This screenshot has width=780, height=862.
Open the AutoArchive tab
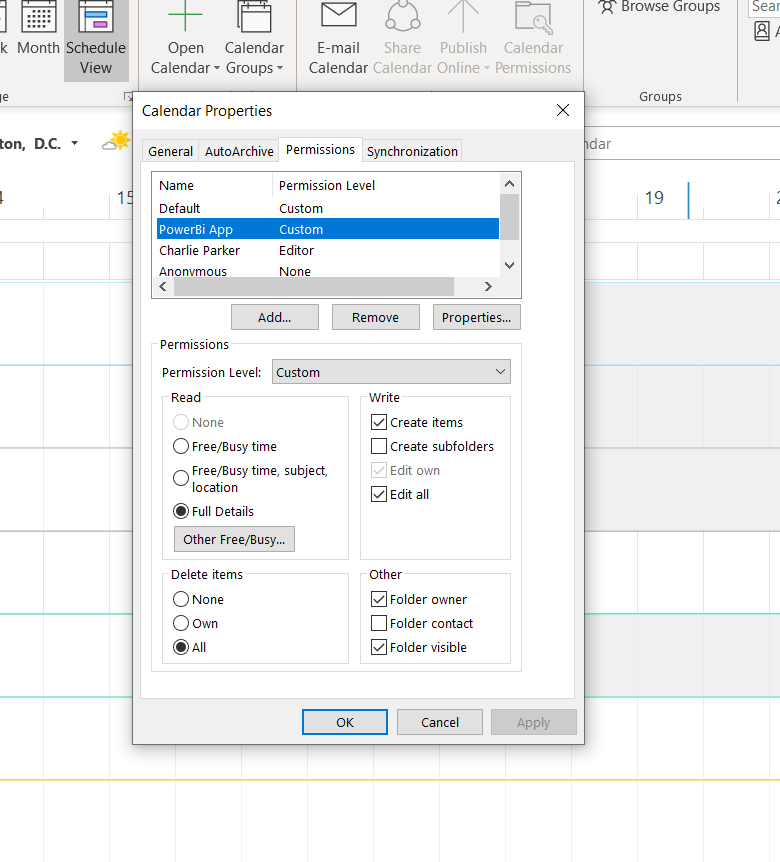coord(239,151)
